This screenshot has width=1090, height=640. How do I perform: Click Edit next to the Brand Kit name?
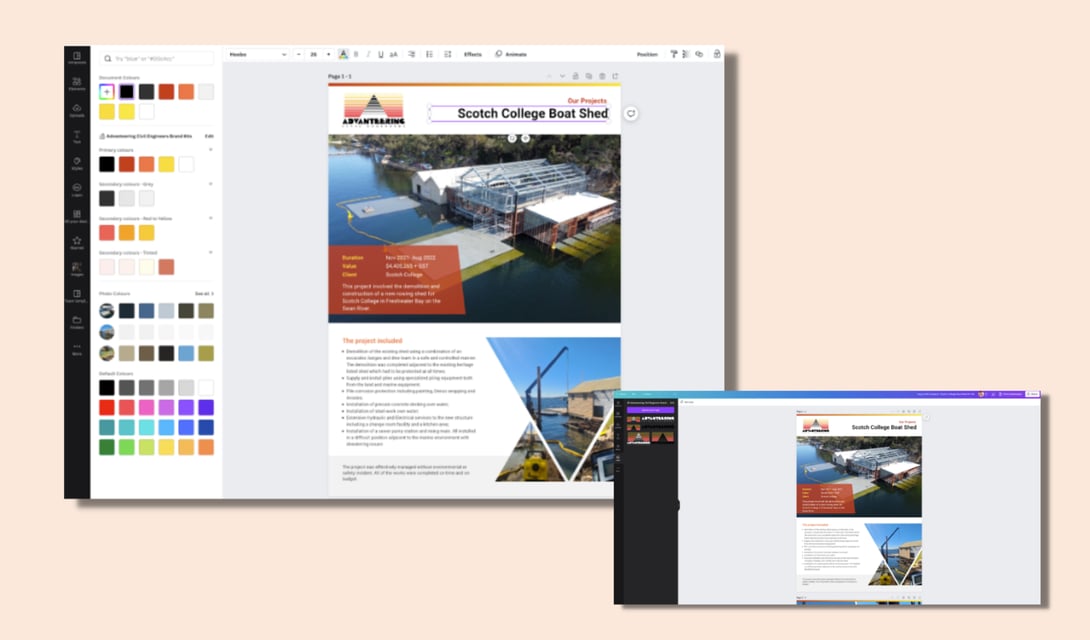[x=209, y=136]
